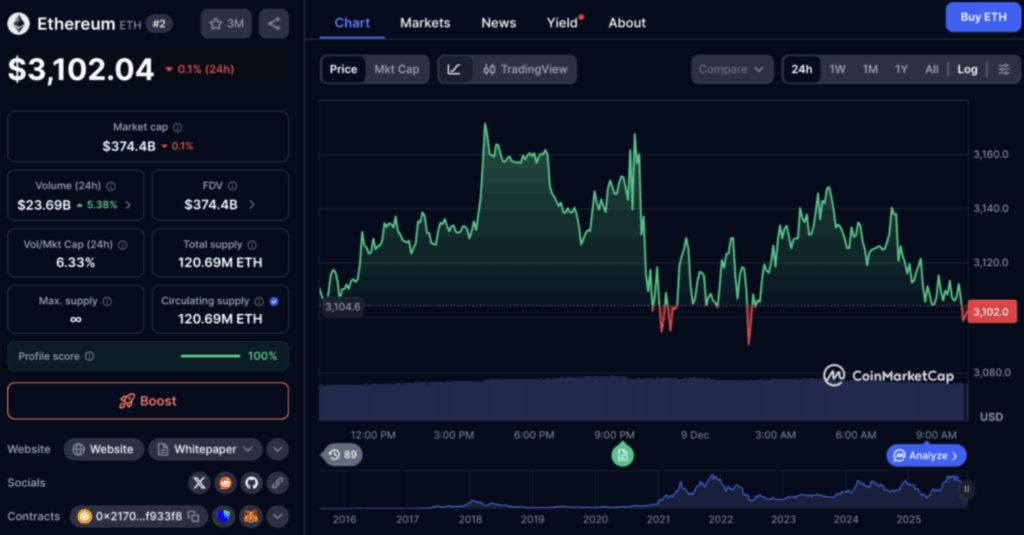Toggle Log scale on the chart

(x=967, y=69)
